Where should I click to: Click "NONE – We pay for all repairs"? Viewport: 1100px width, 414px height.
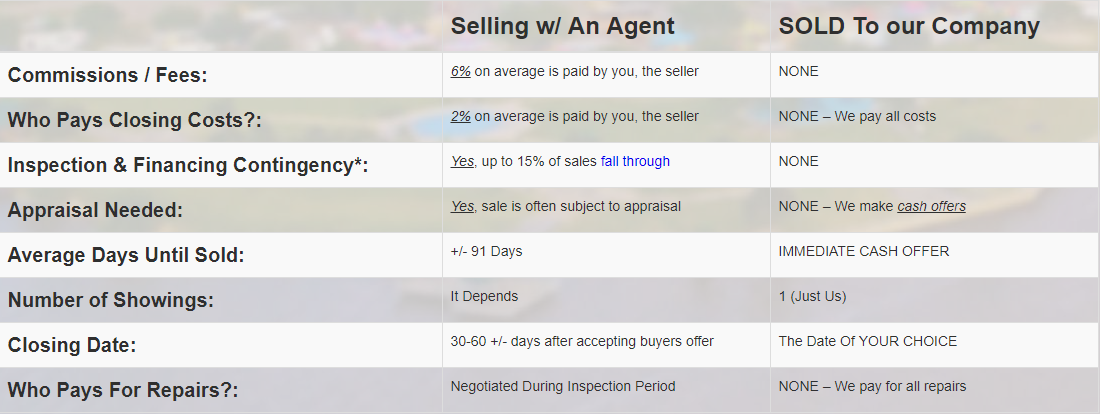point(872,386)
